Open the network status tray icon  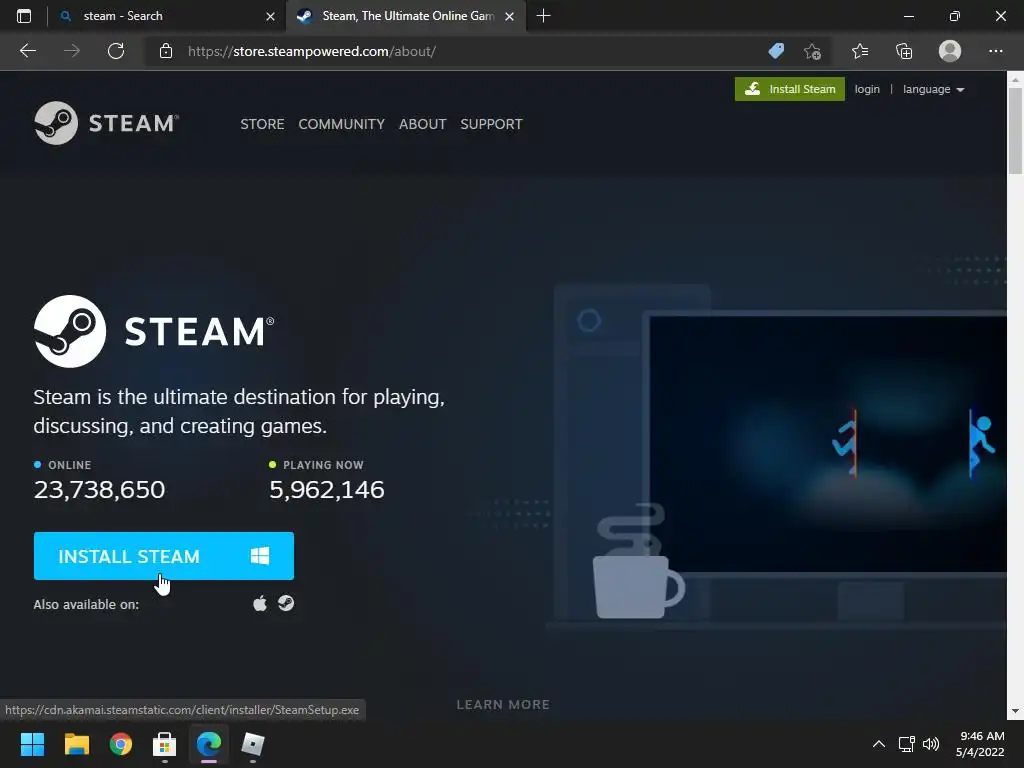[906, 744]
